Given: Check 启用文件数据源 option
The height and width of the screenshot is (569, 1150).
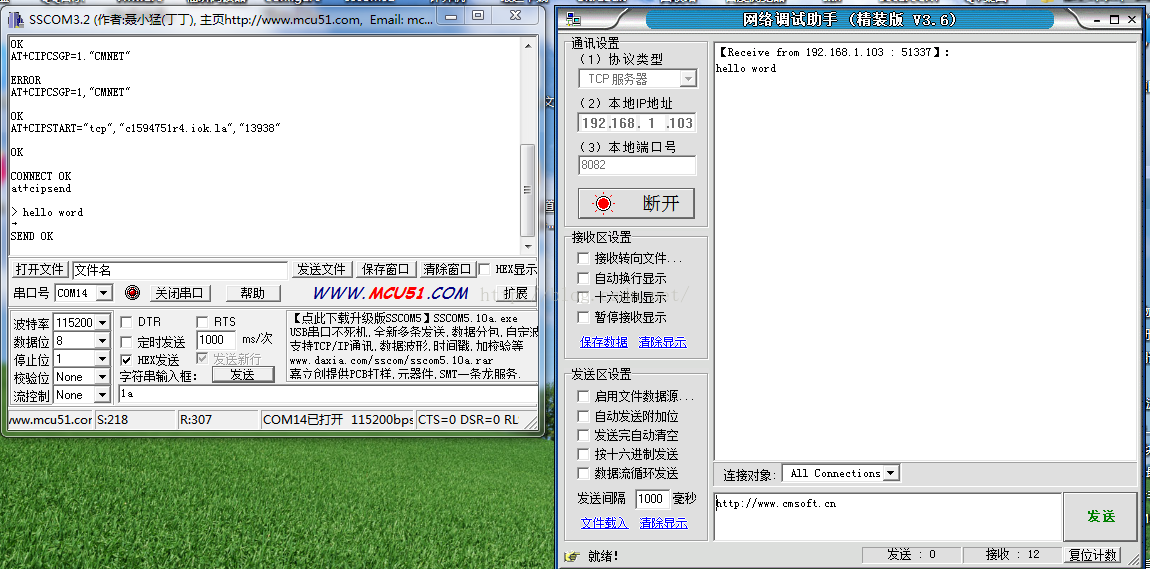Looking at the screenshot, I should tap(583, 397).
